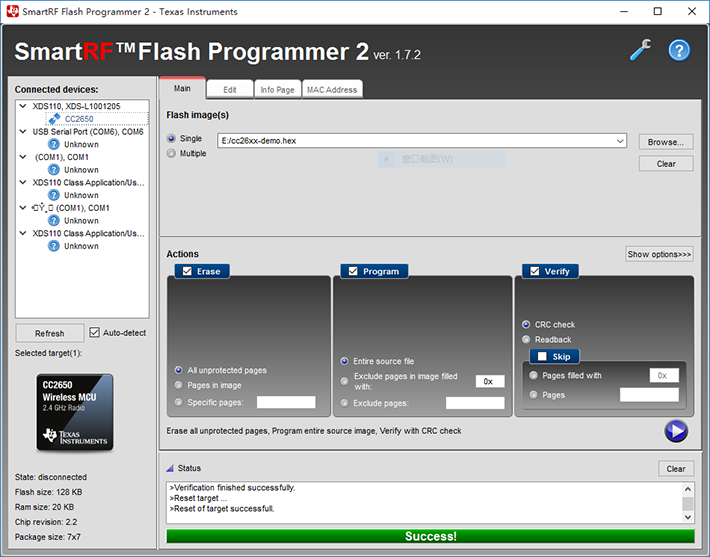Enable the Skip checkbox
This screenshot has height=557, width=710.
click(542, 356)
